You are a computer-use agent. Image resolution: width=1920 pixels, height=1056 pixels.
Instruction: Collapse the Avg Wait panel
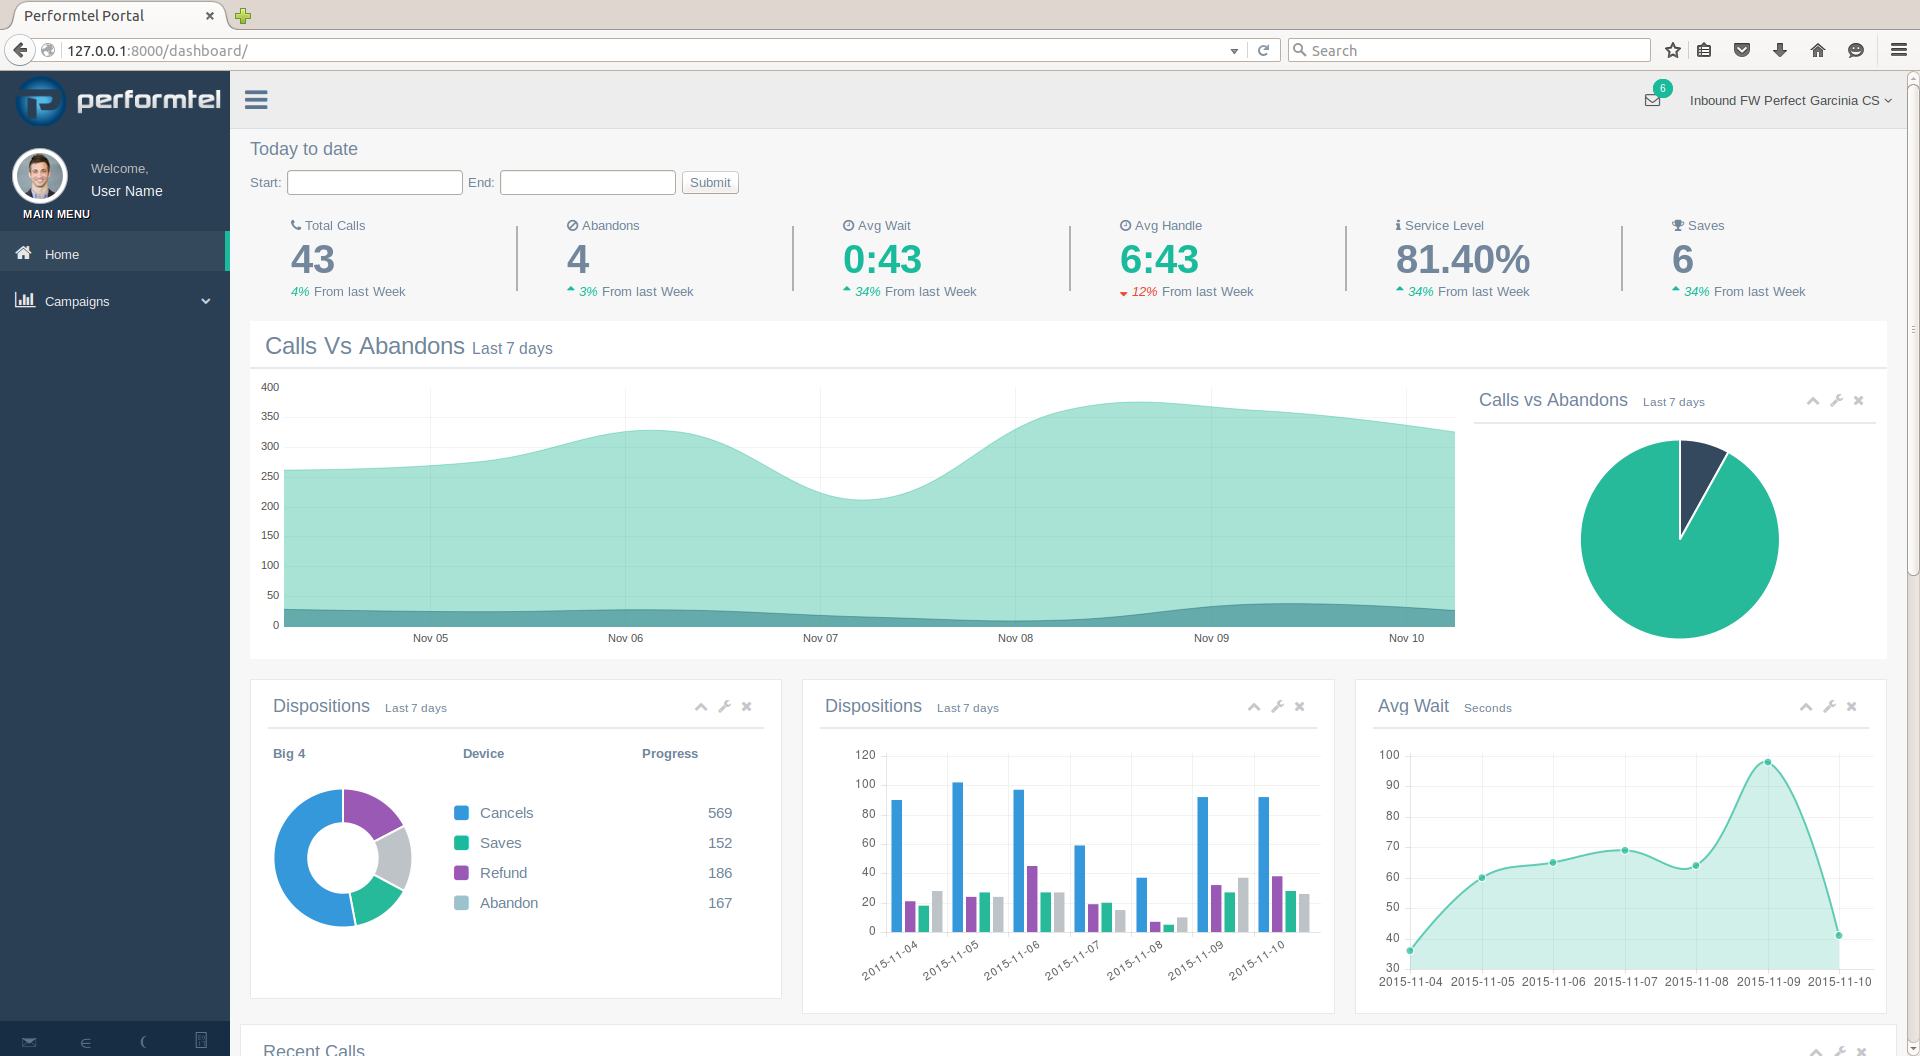[x=1806, y=707]
